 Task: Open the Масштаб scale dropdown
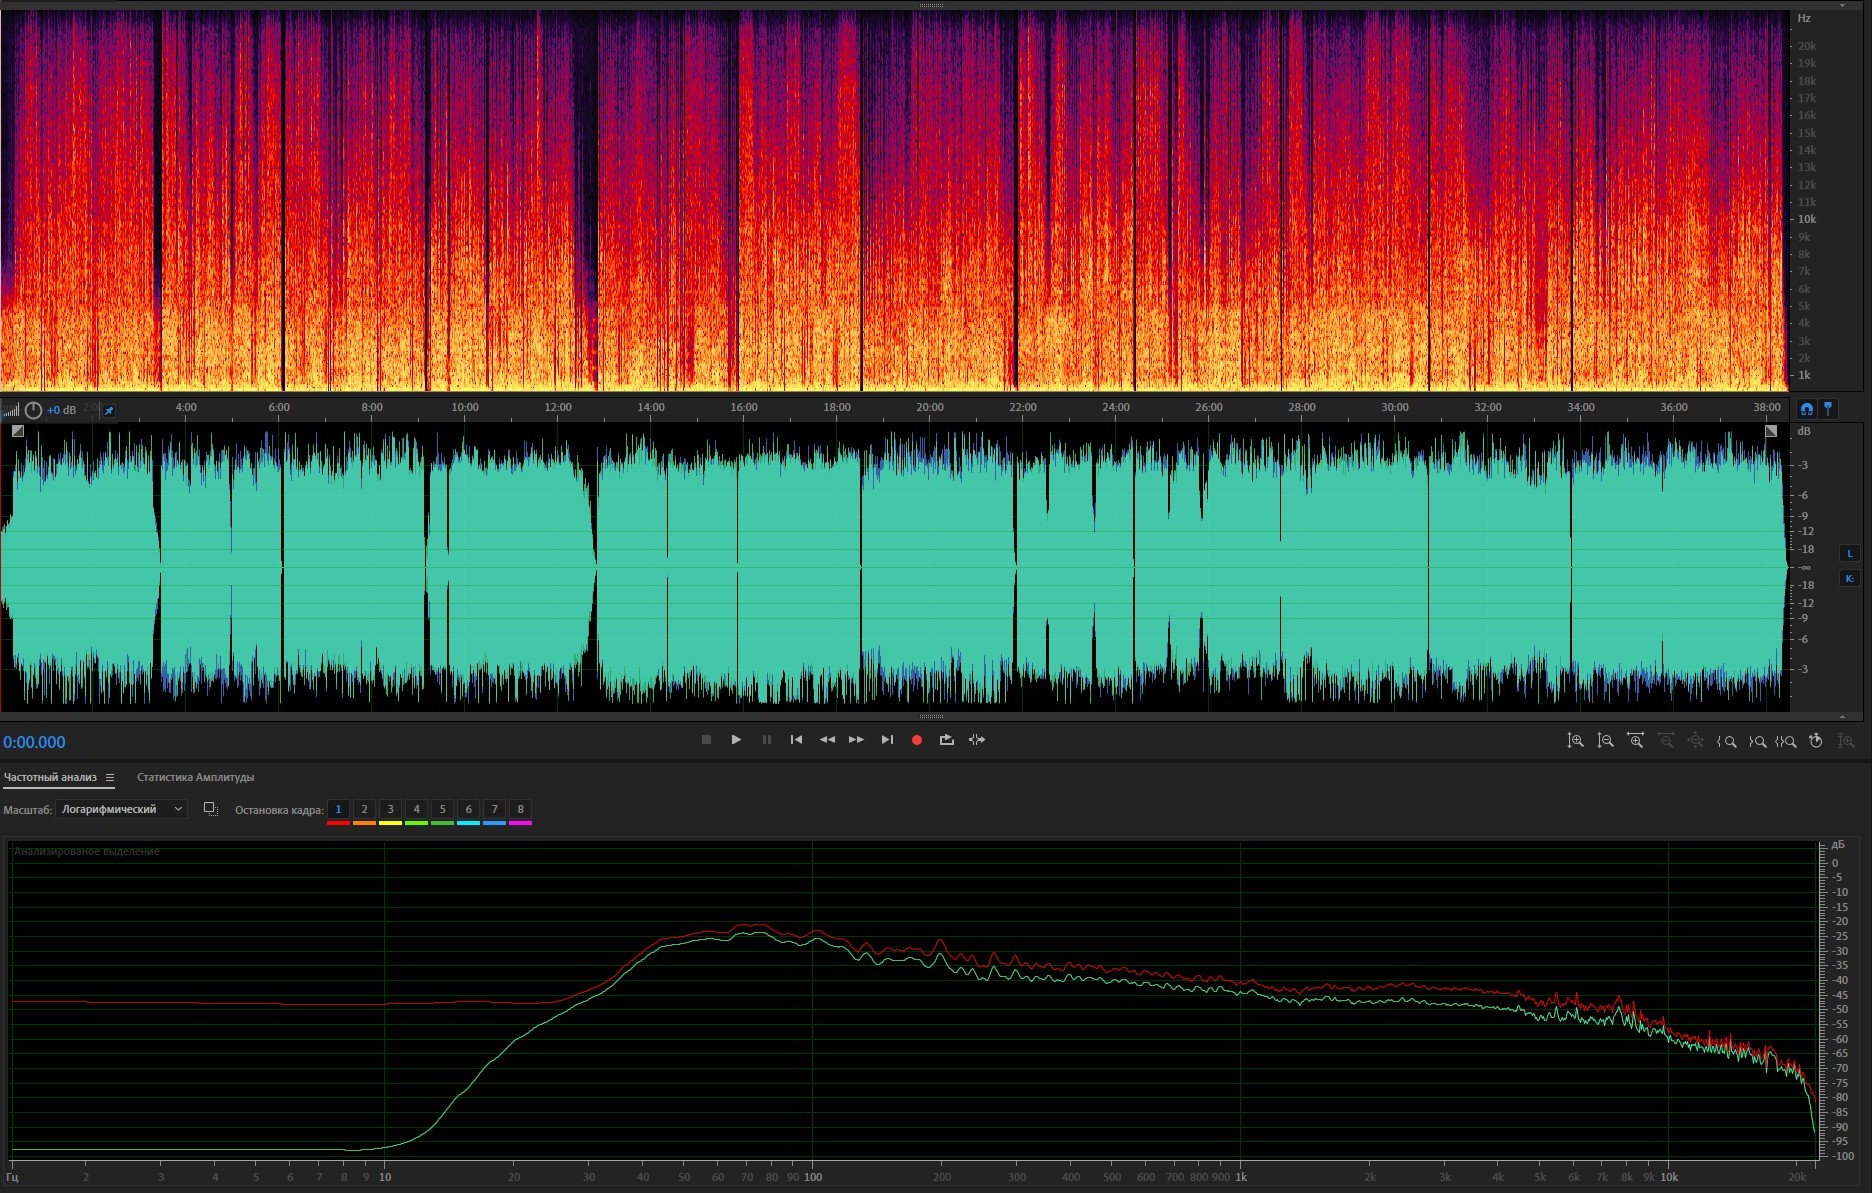point(121,809)
